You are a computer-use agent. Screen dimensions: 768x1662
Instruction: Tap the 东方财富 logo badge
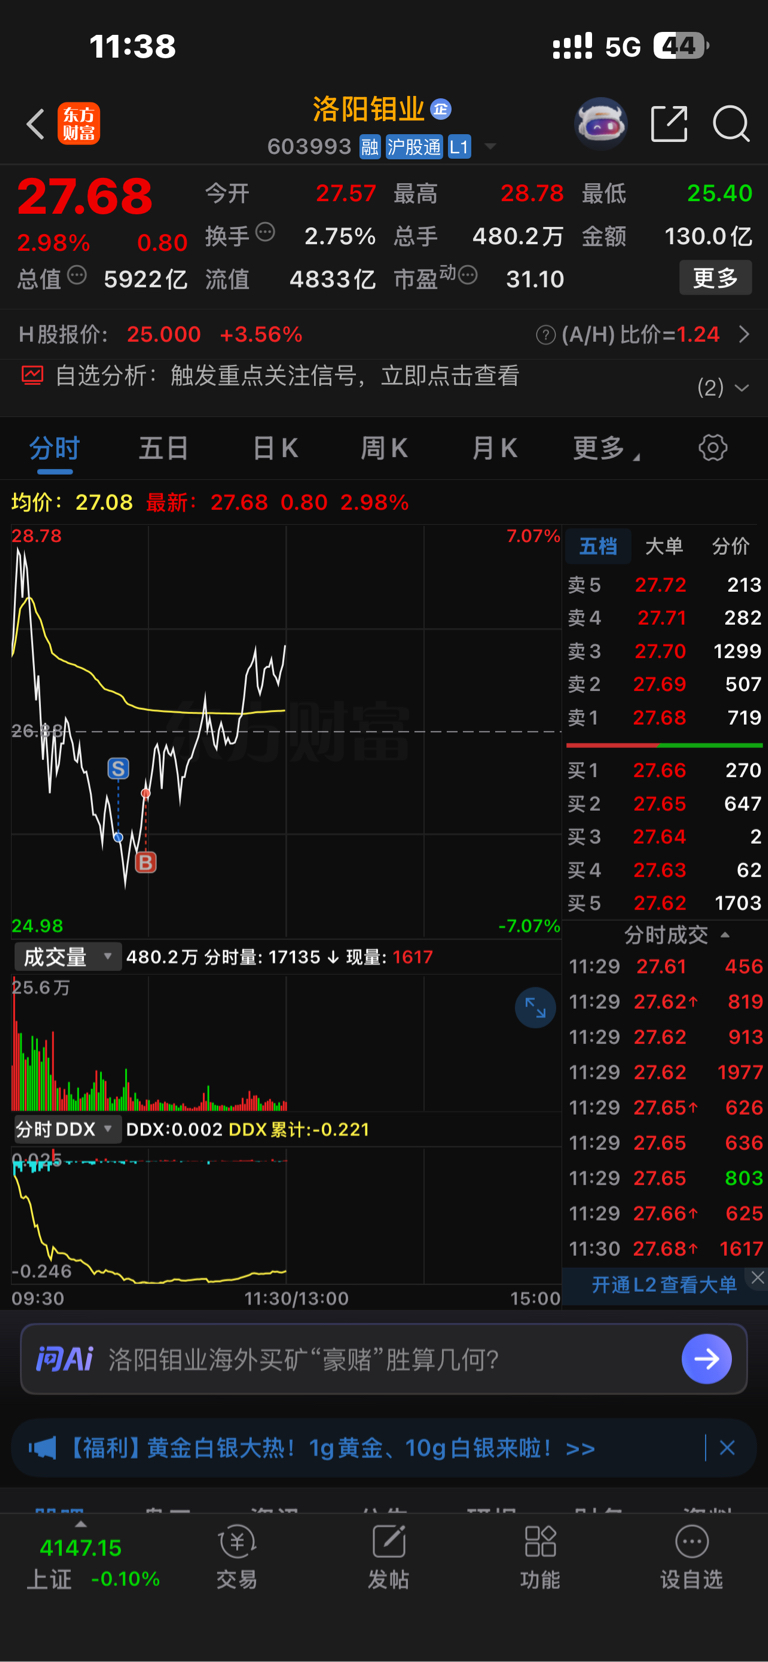pyautogui.click(x=79, y=124)
